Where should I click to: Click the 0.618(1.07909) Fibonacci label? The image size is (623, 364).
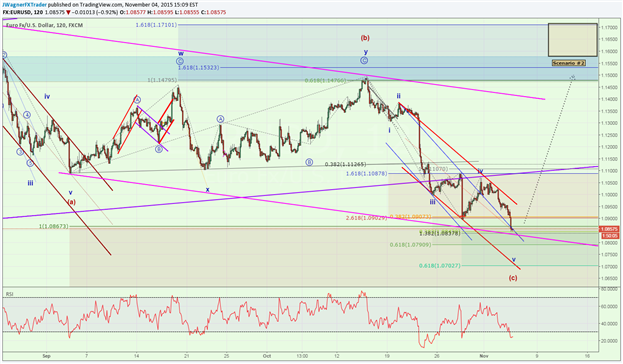click(x=410, y=245)
